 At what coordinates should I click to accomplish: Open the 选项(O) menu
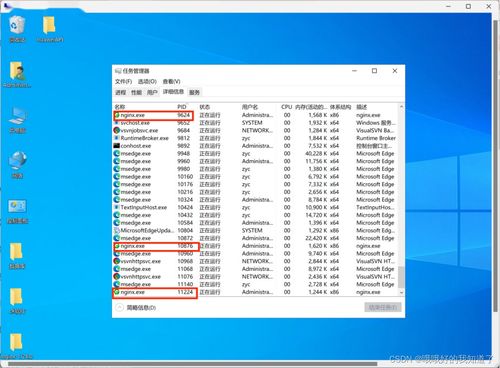147,81
